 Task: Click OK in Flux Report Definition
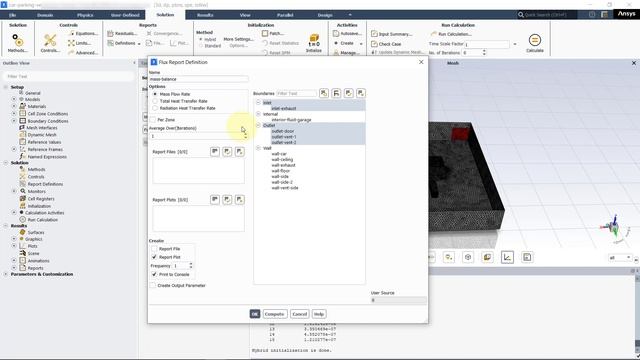pos(255,314)
